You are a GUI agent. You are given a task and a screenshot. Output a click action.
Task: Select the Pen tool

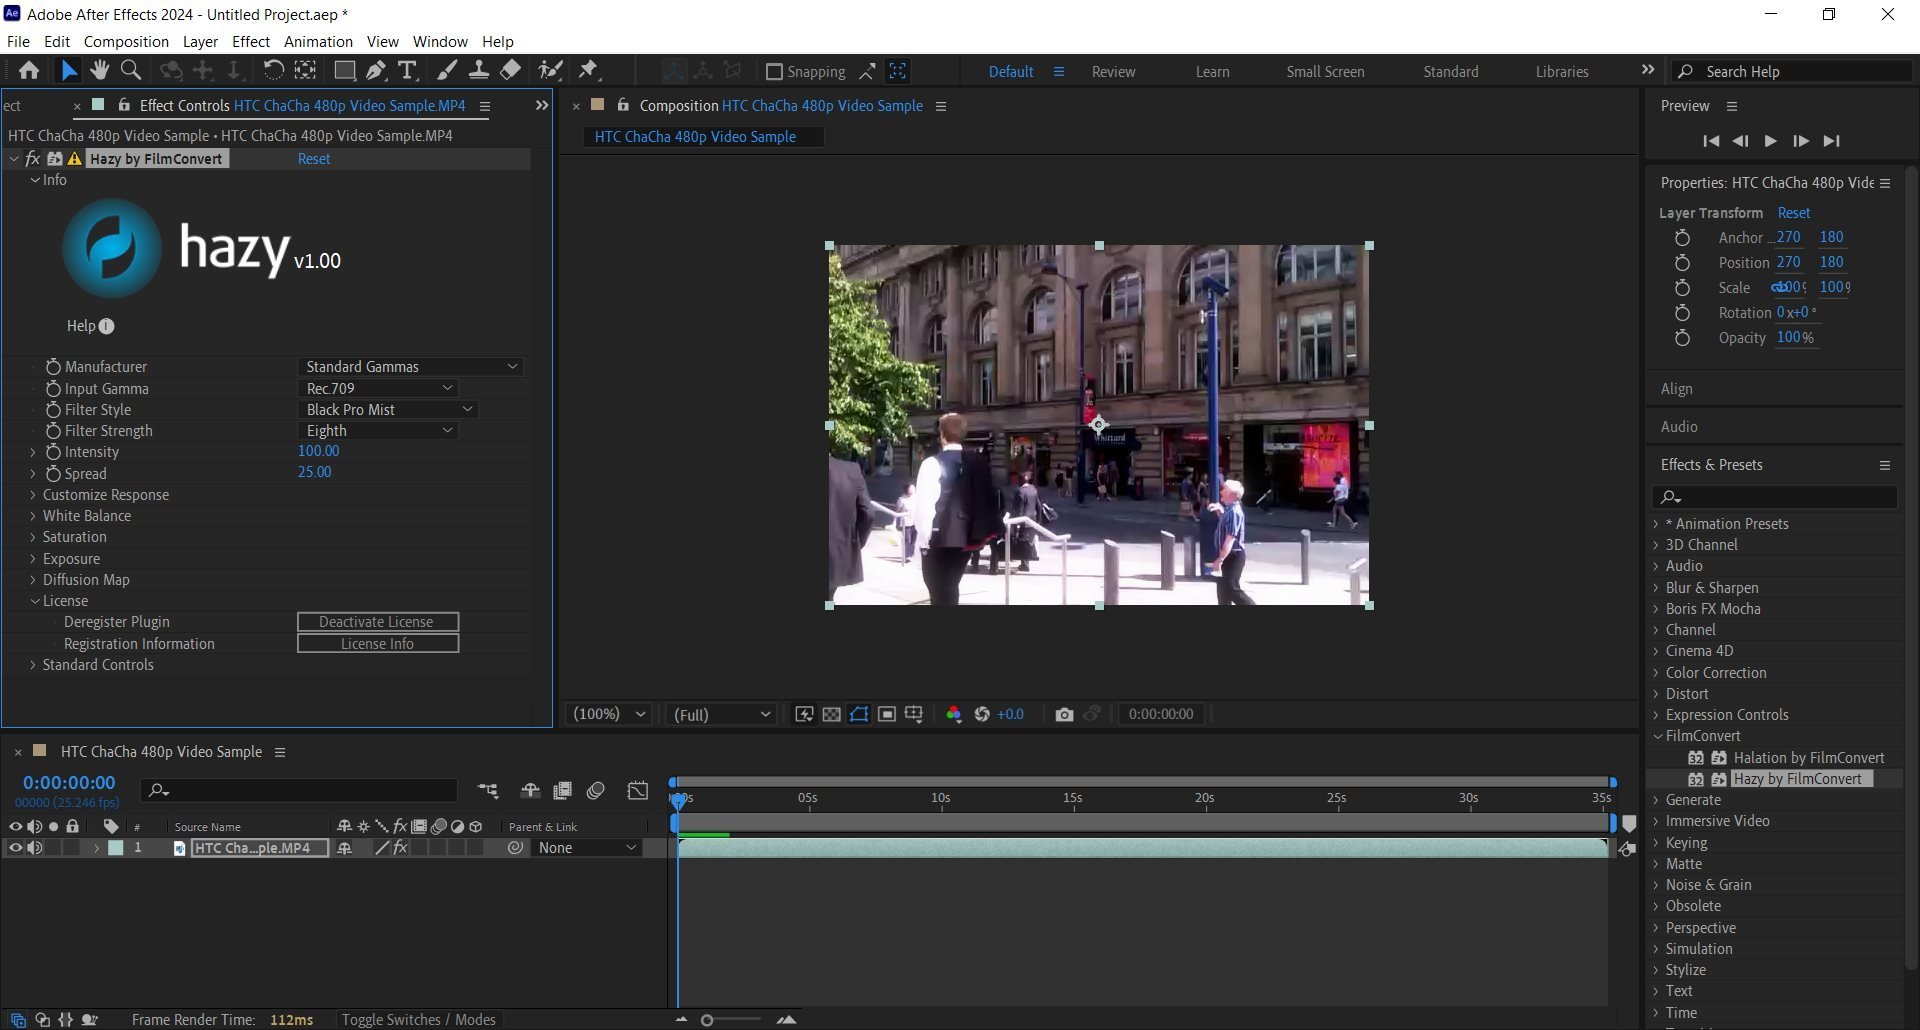point(376,70)
